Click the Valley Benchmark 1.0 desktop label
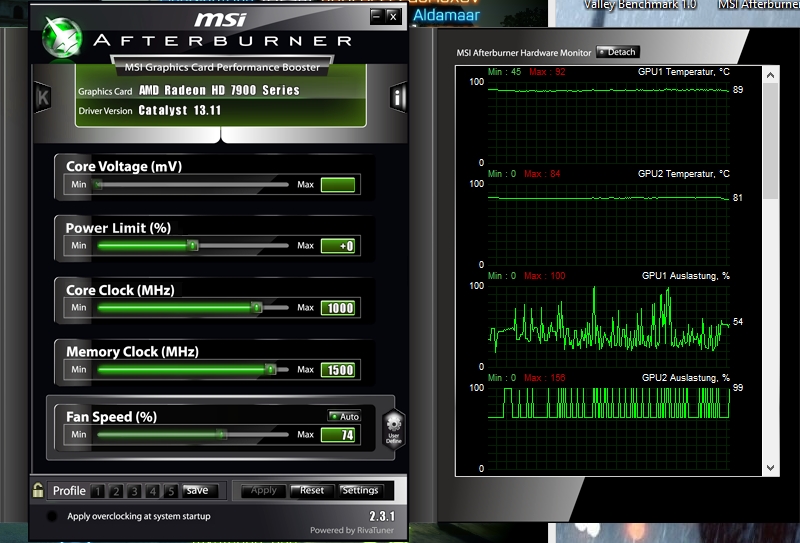 pos(640,5)
